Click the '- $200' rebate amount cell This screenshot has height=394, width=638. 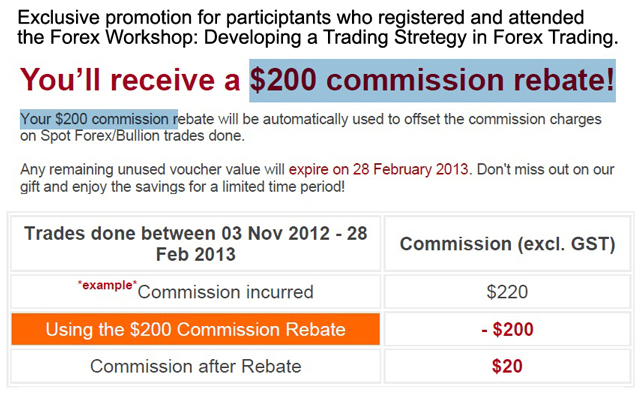(x=507, y=329)
